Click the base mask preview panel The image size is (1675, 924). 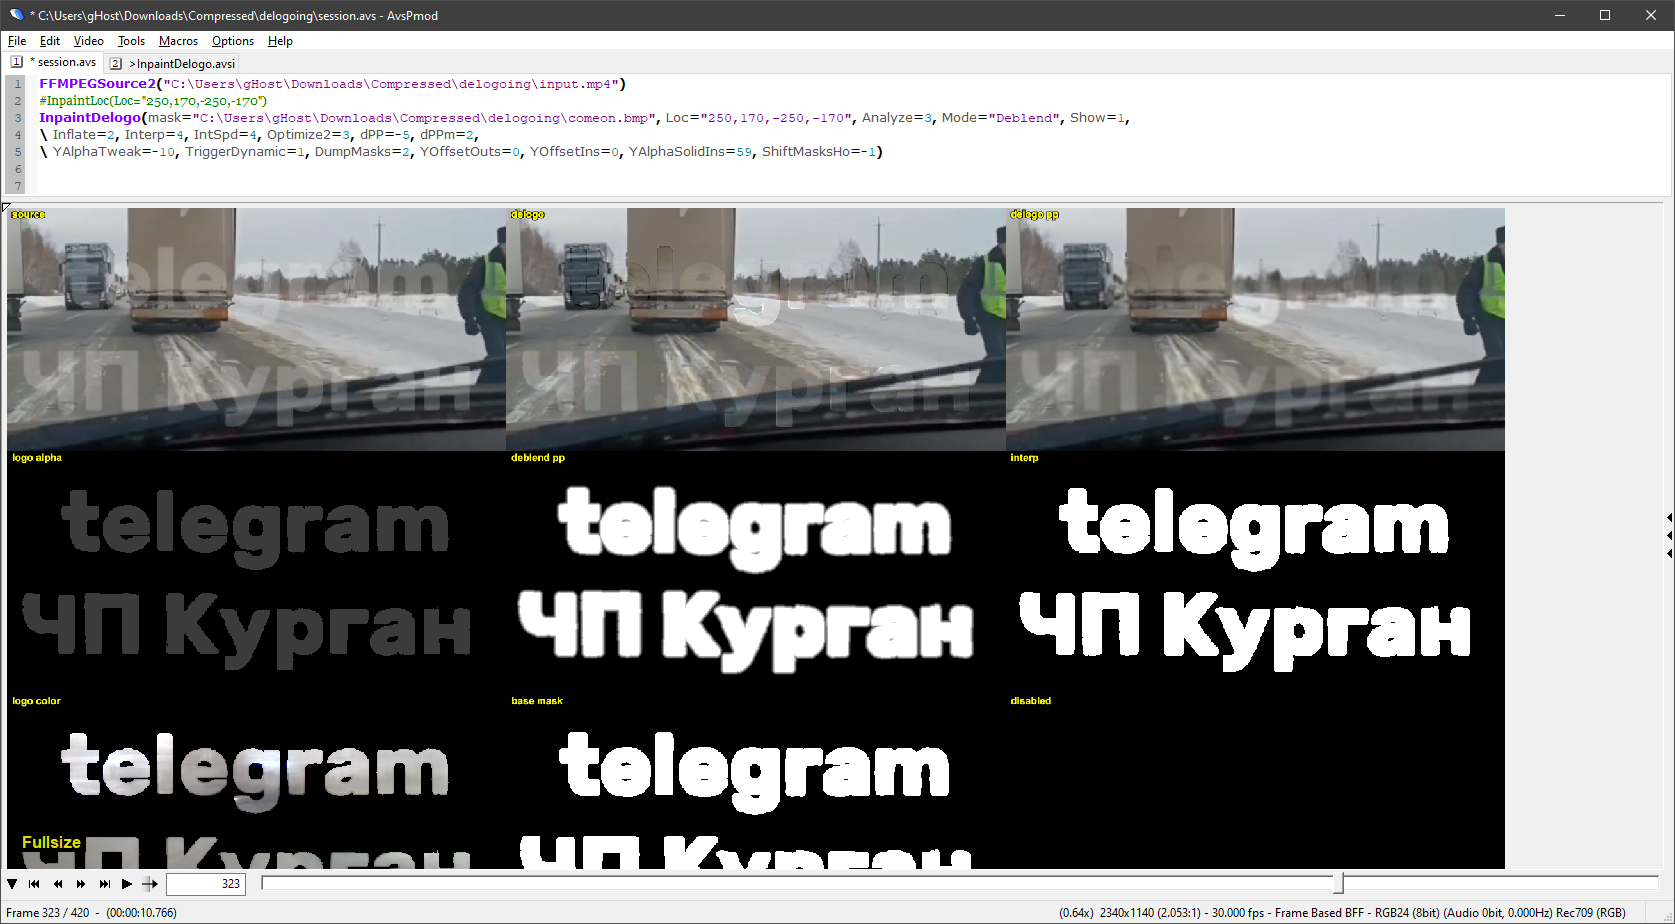point(756,782)
